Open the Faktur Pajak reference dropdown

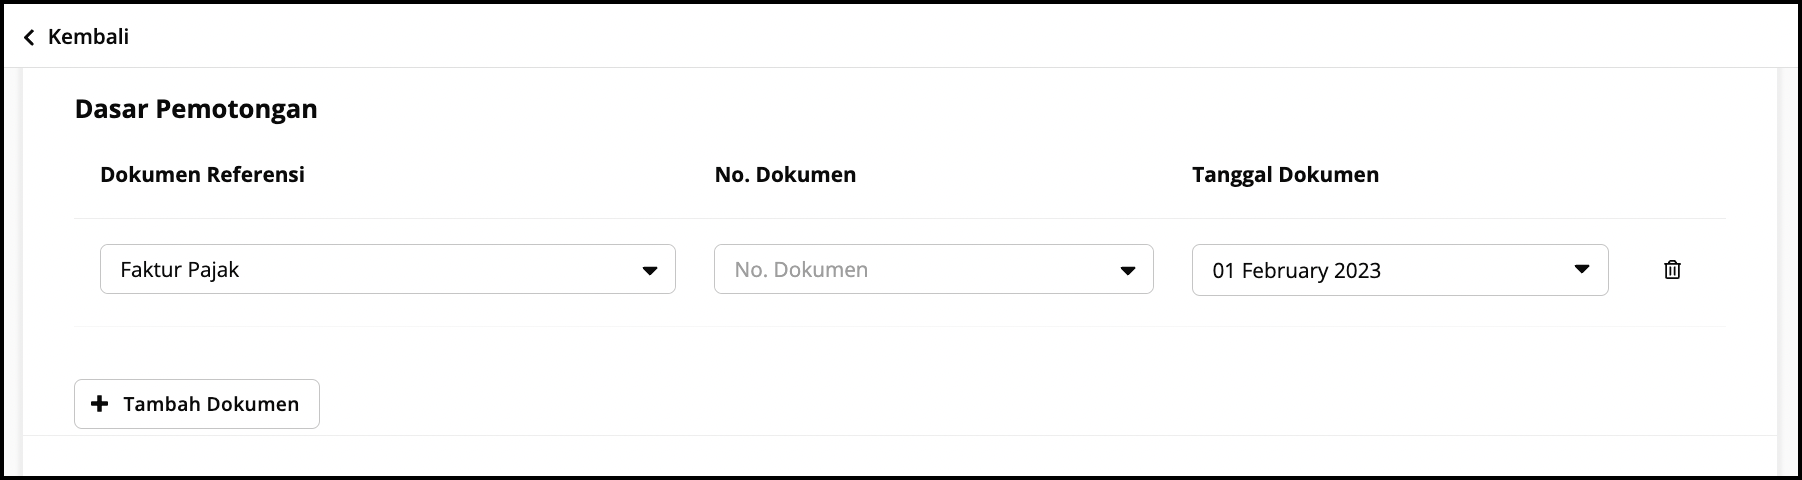tap(387, 269)
